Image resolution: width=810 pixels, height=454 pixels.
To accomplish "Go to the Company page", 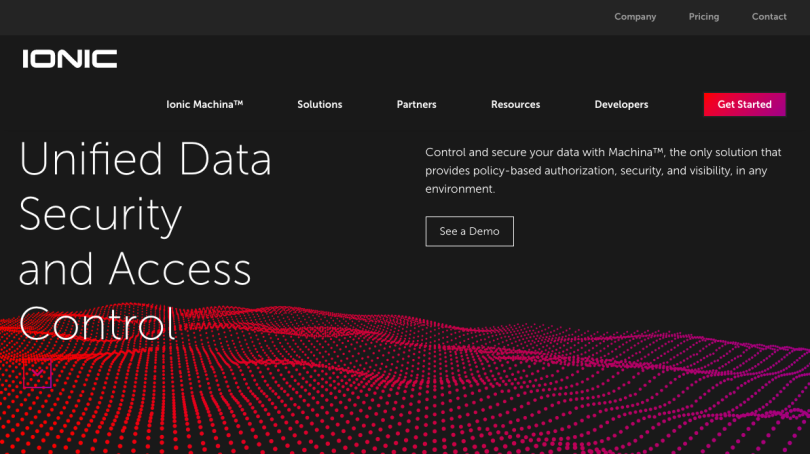I will (635, 17).
